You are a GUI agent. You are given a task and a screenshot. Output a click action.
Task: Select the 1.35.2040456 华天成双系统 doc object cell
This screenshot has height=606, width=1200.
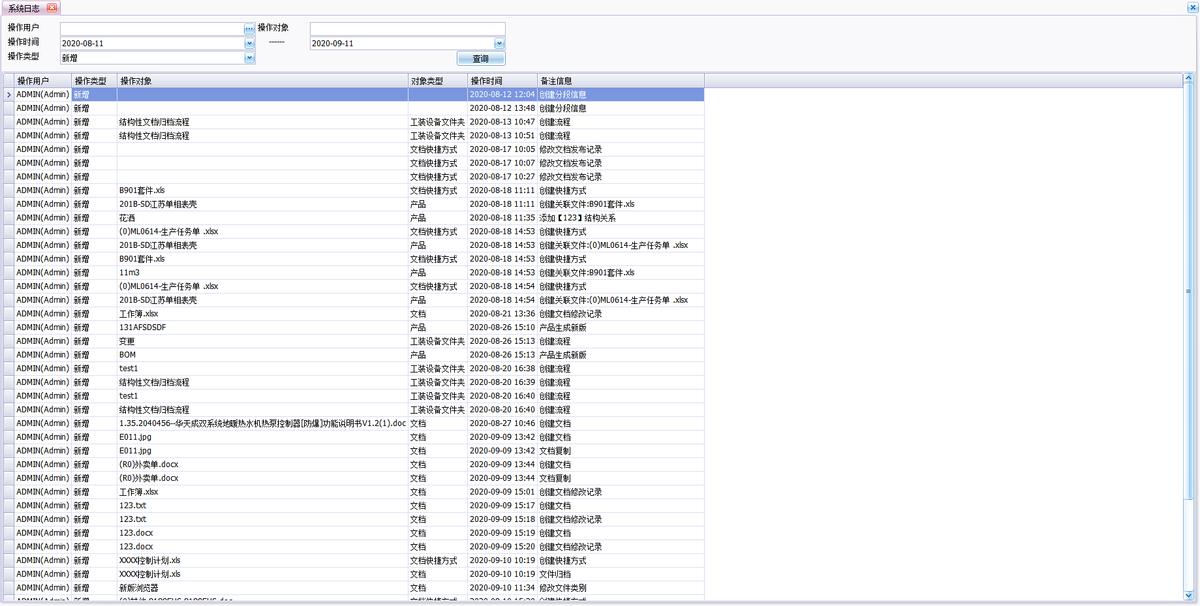(262, 423)
